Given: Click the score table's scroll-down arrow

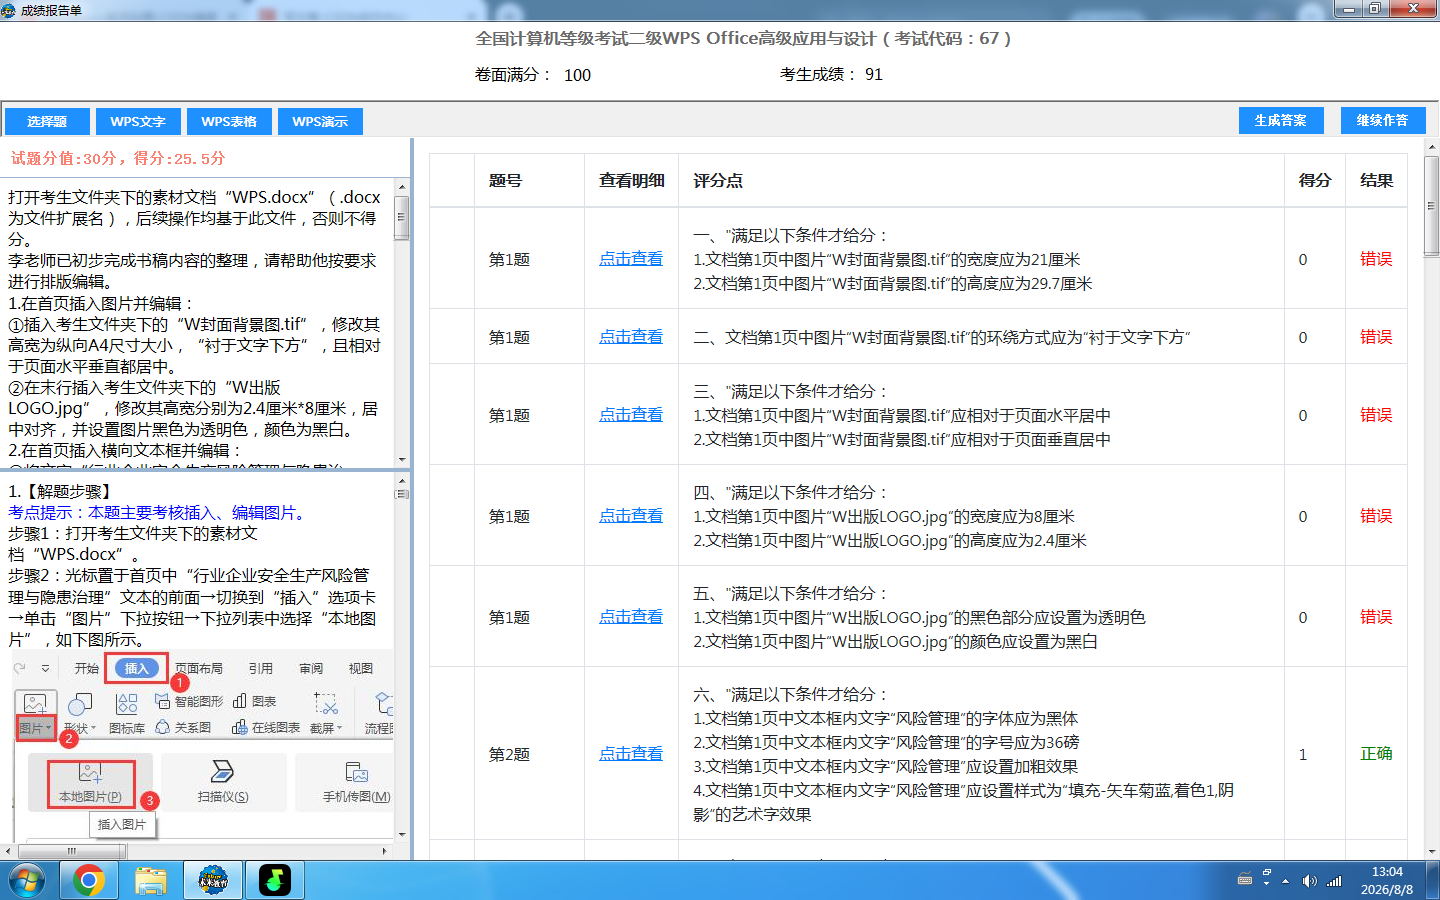Looking at the screenshot, I should point(1431,851).
